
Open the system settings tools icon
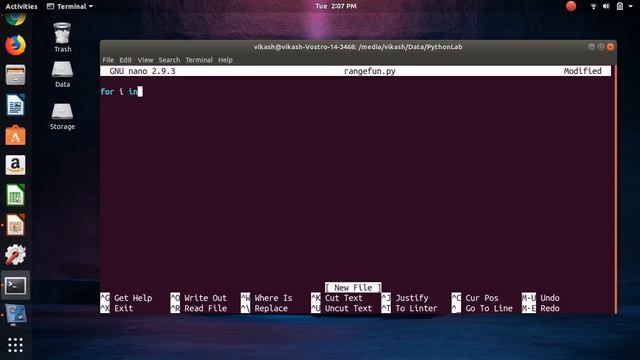click(16, 255)
